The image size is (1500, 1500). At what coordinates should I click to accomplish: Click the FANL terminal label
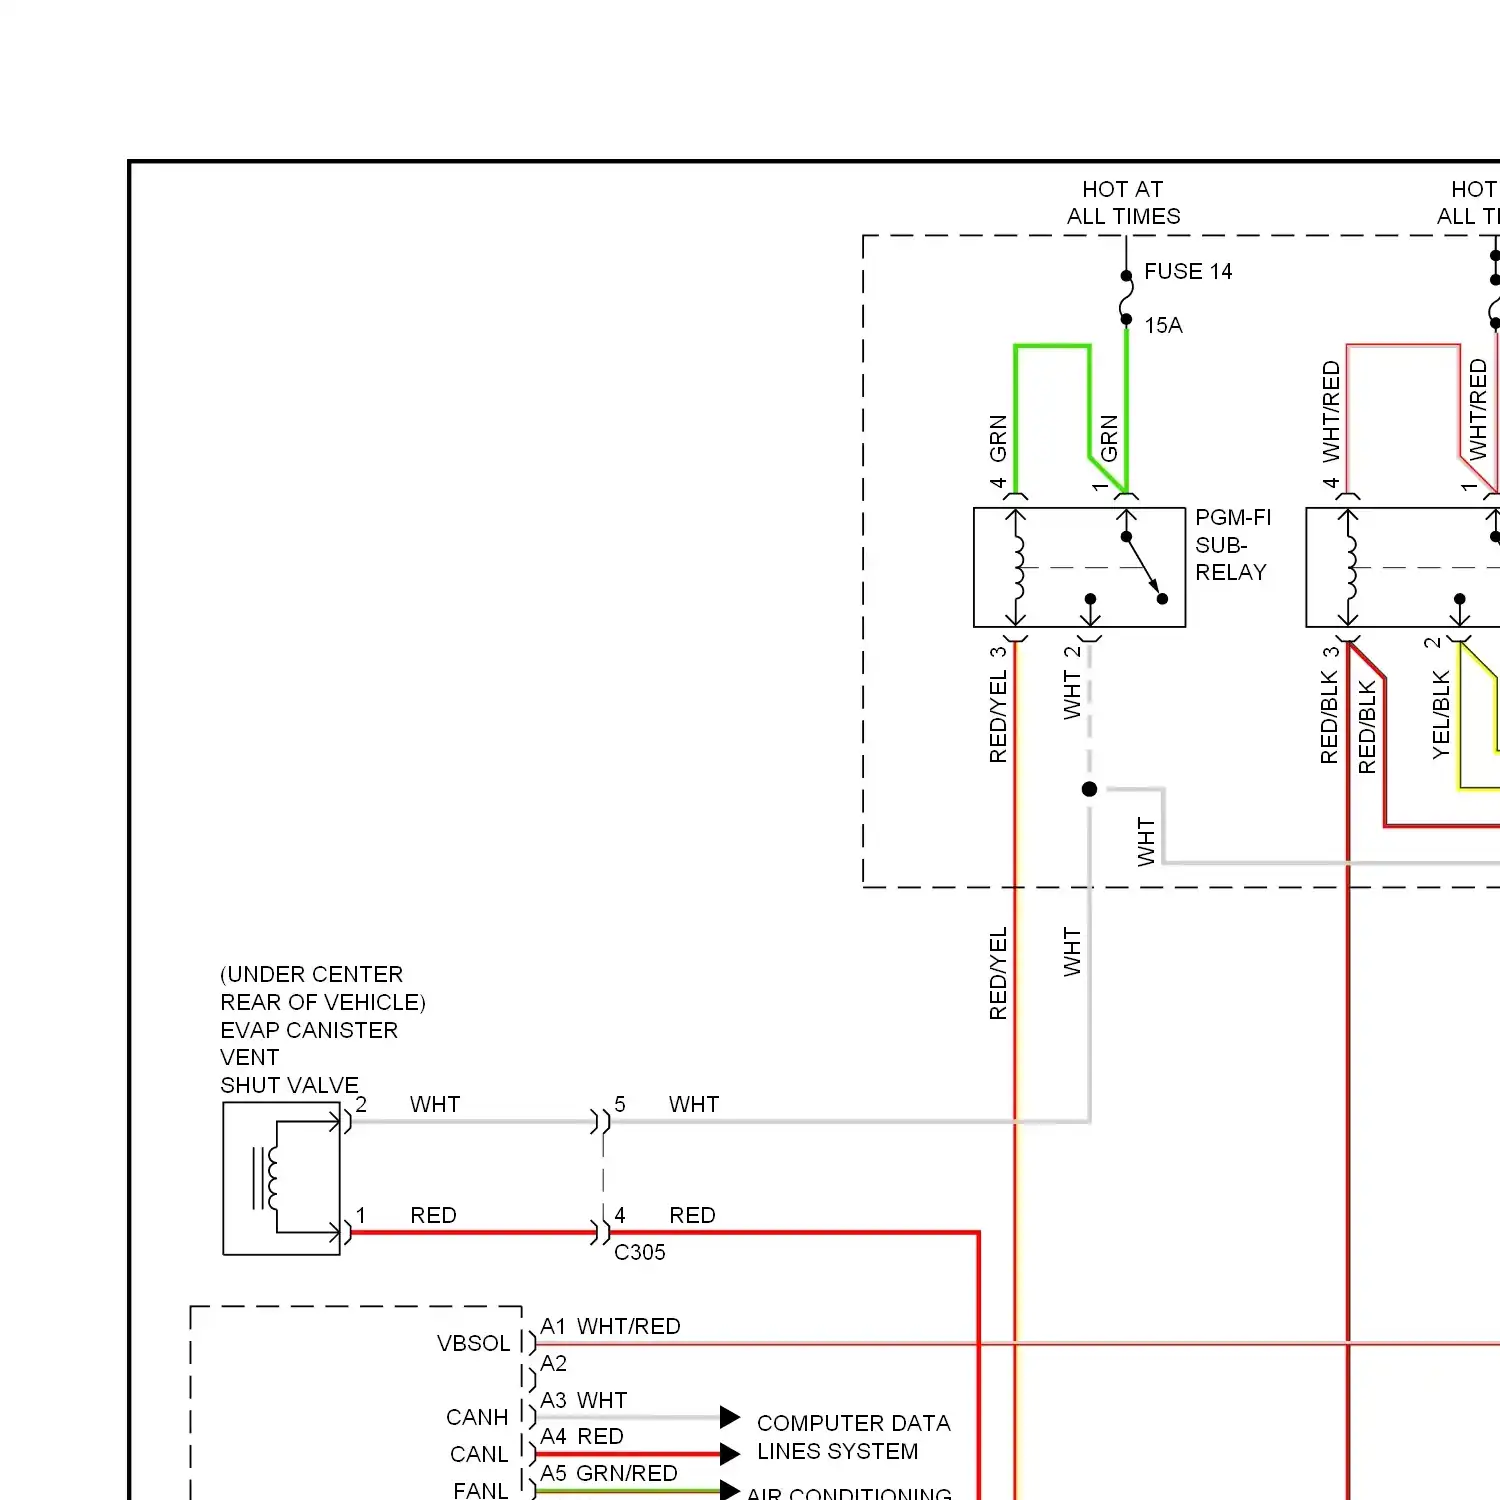pyautogui.click(x=481, y=1490)
